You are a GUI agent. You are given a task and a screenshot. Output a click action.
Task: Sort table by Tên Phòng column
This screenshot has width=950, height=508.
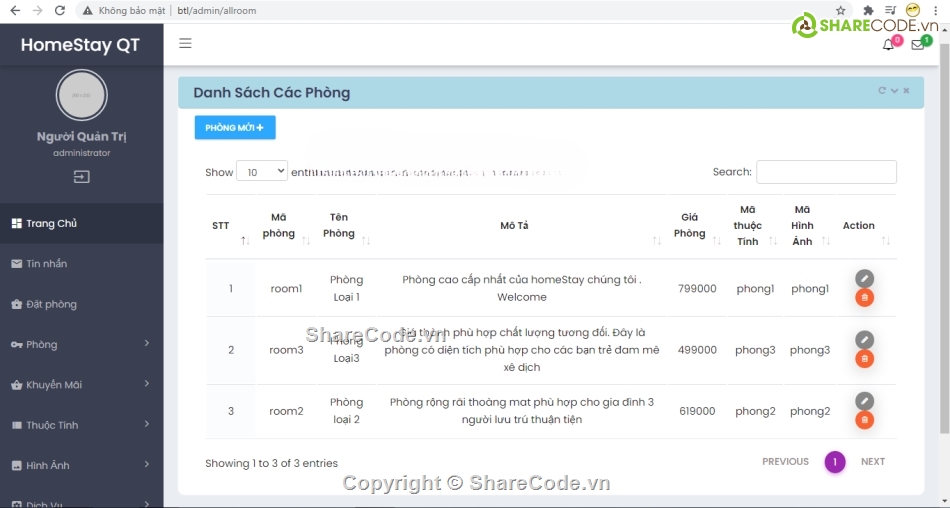(x=347, y=226)
